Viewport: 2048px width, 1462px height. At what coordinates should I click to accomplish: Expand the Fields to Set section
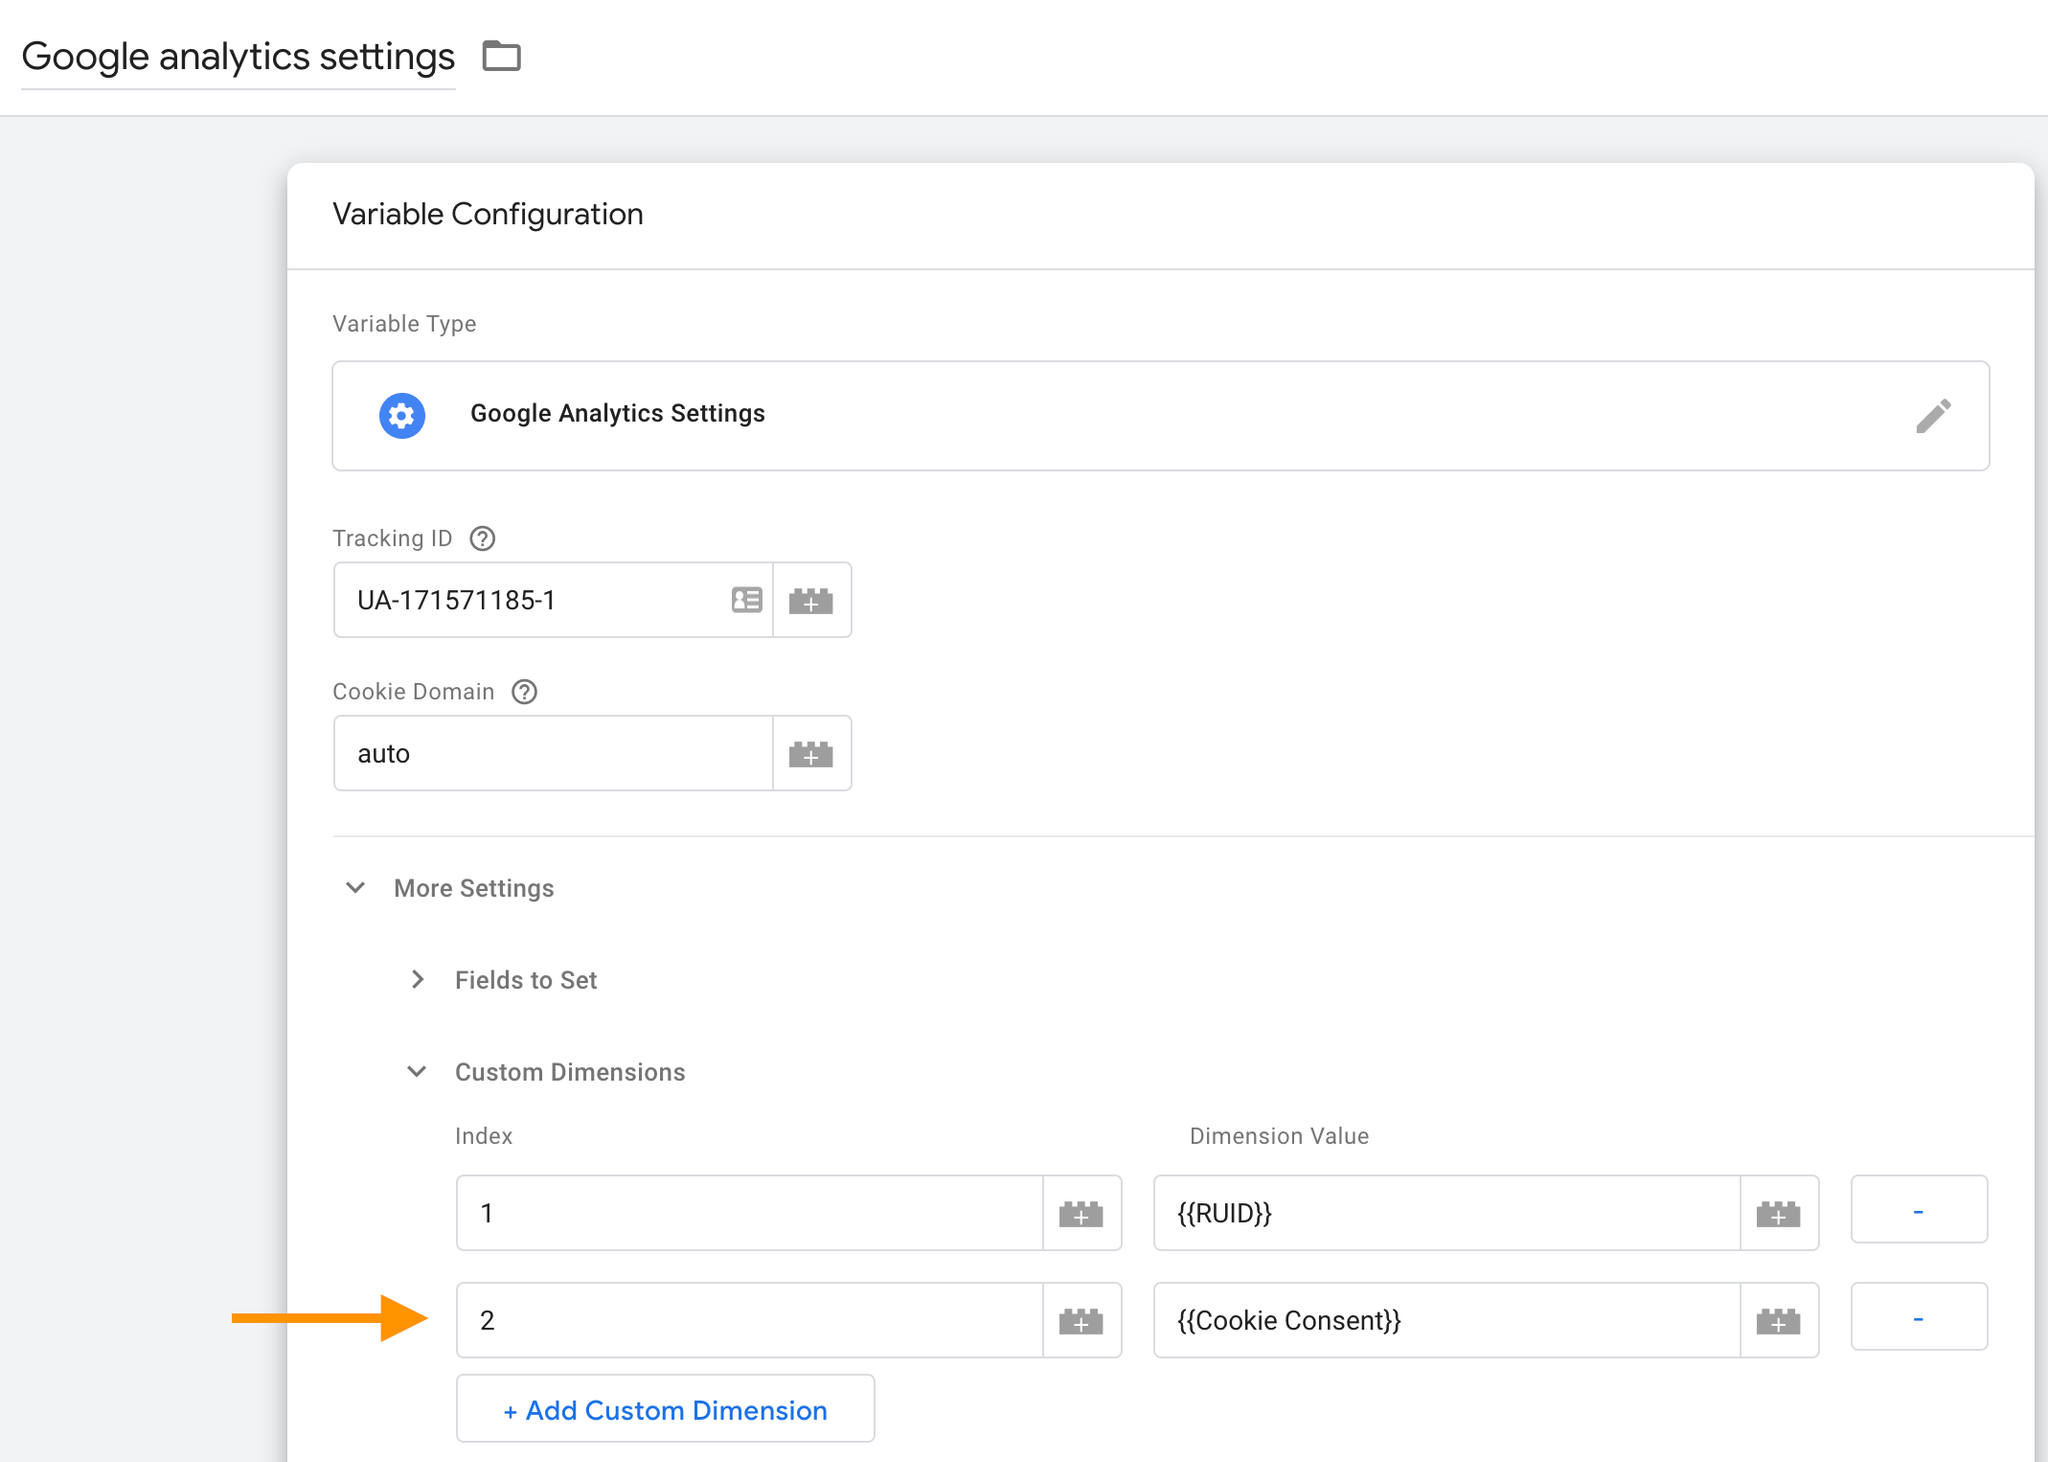click(x=418, y=980)
